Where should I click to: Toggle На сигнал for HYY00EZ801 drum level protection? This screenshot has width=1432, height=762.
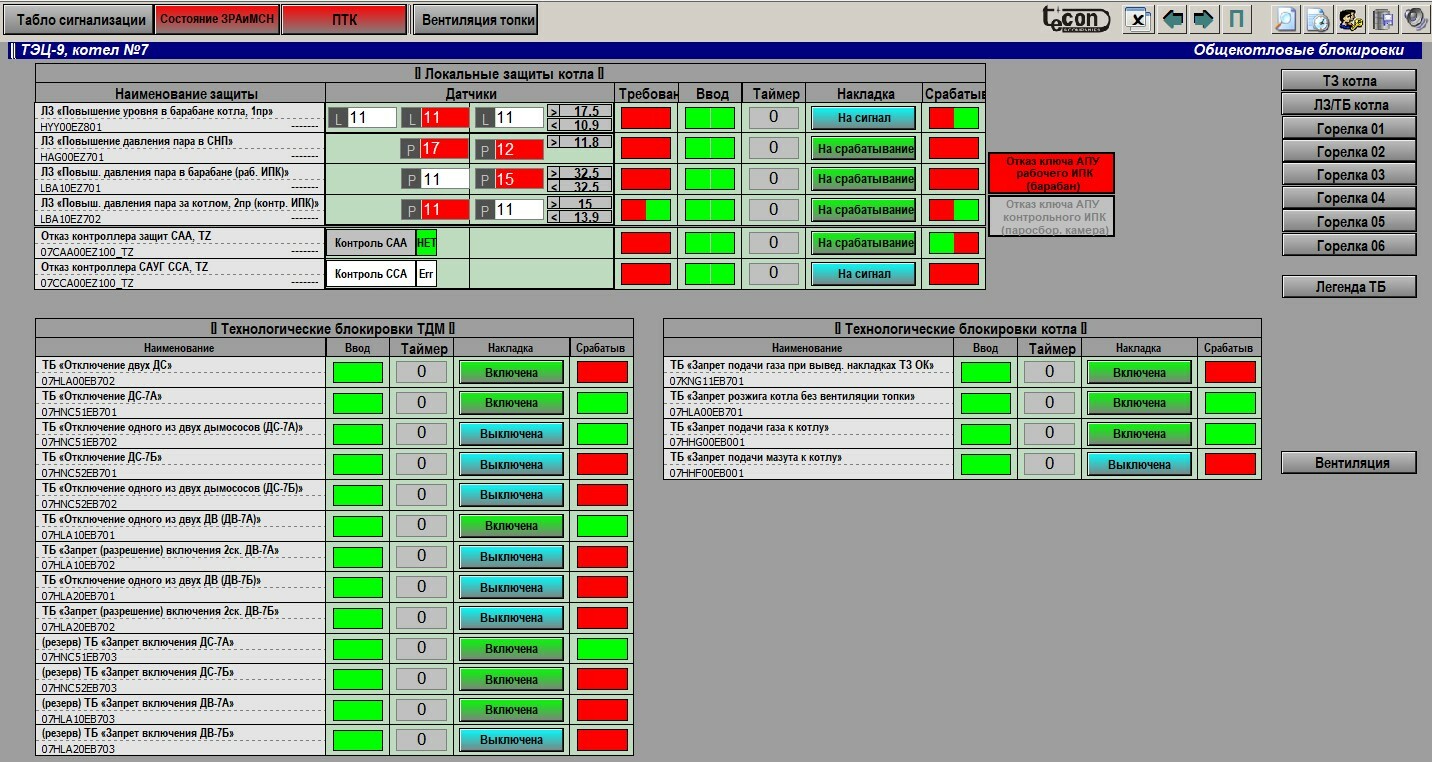pyautogui.click(x=863, y=118)
